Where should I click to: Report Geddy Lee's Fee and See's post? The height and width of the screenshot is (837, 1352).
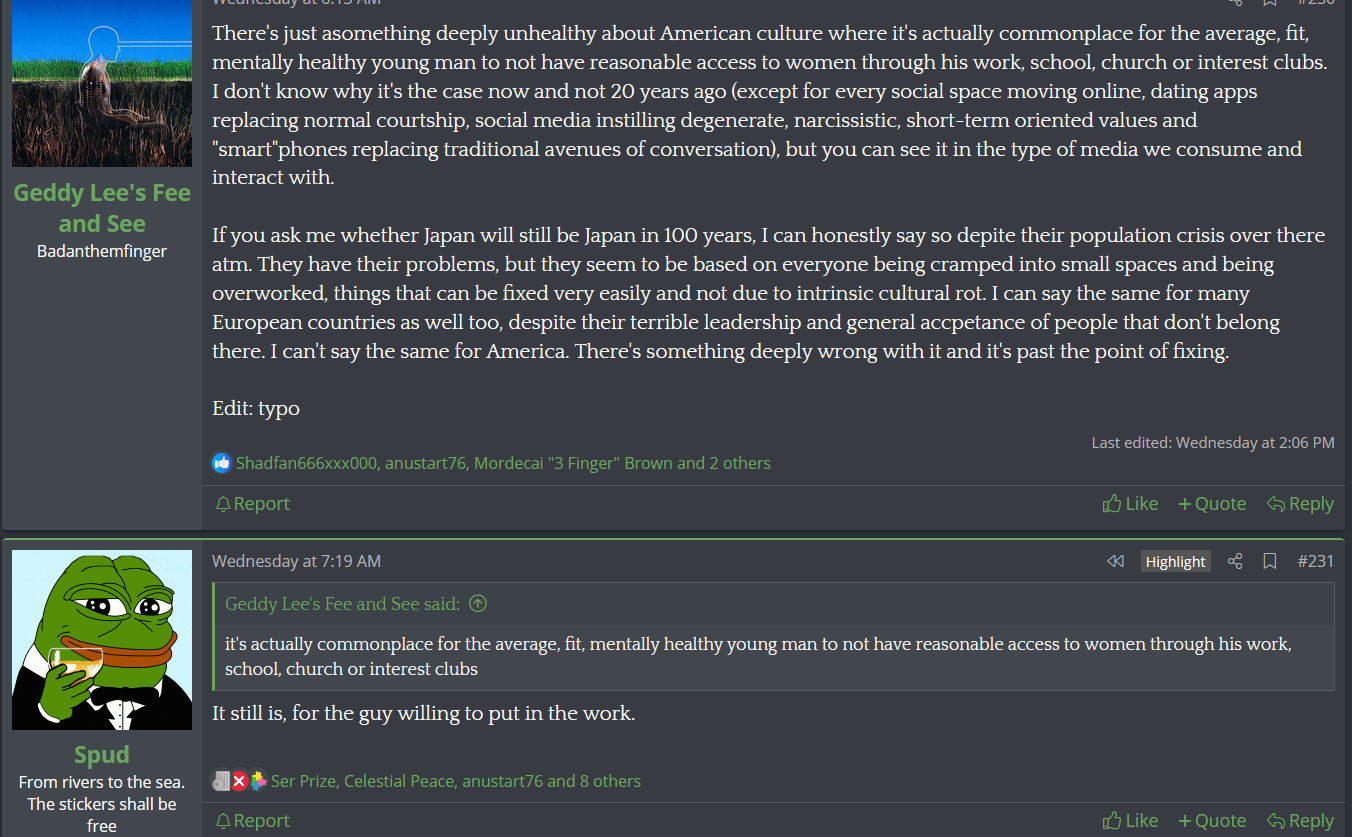pyautogui.click(x=252, y=503)
